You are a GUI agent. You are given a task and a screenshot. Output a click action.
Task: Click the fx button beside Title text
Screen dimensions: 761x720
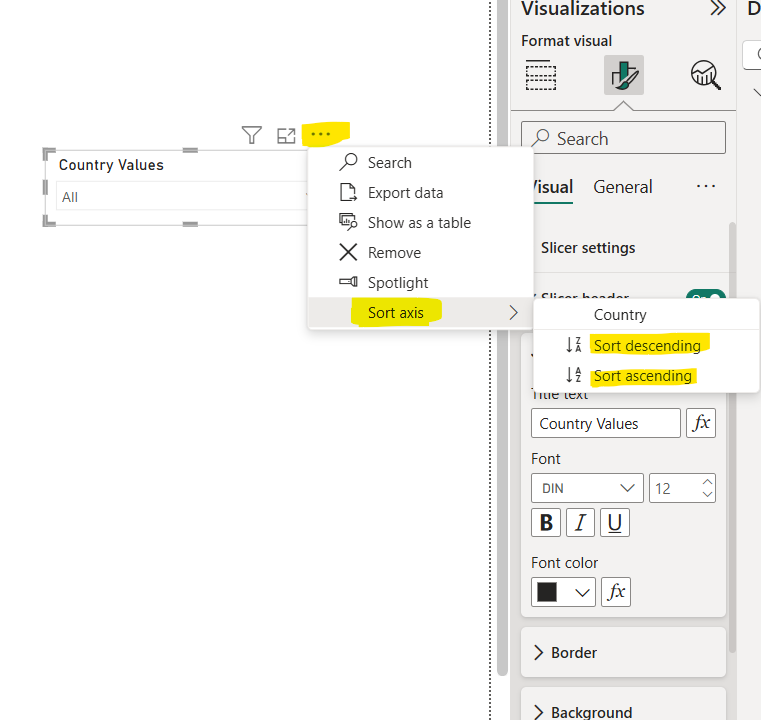pos(701,423)
